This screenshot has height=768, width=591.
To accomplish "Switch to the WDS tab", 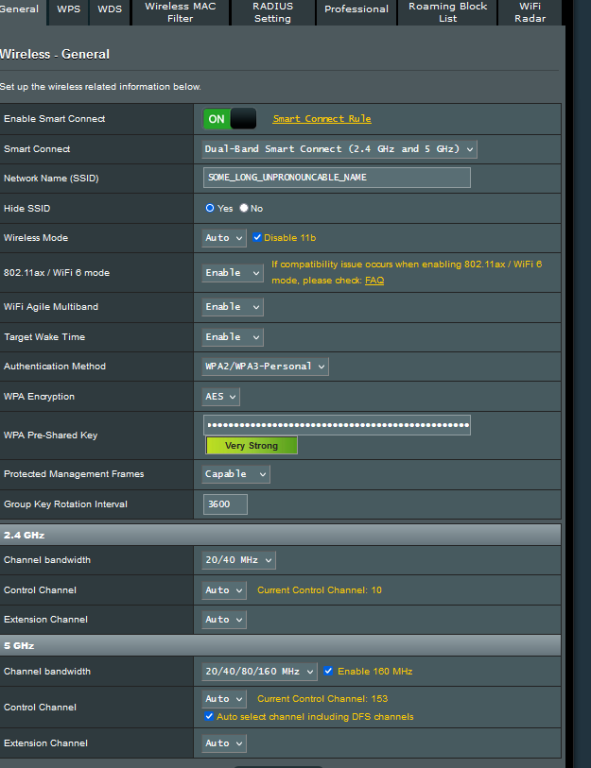I will 110,12.
